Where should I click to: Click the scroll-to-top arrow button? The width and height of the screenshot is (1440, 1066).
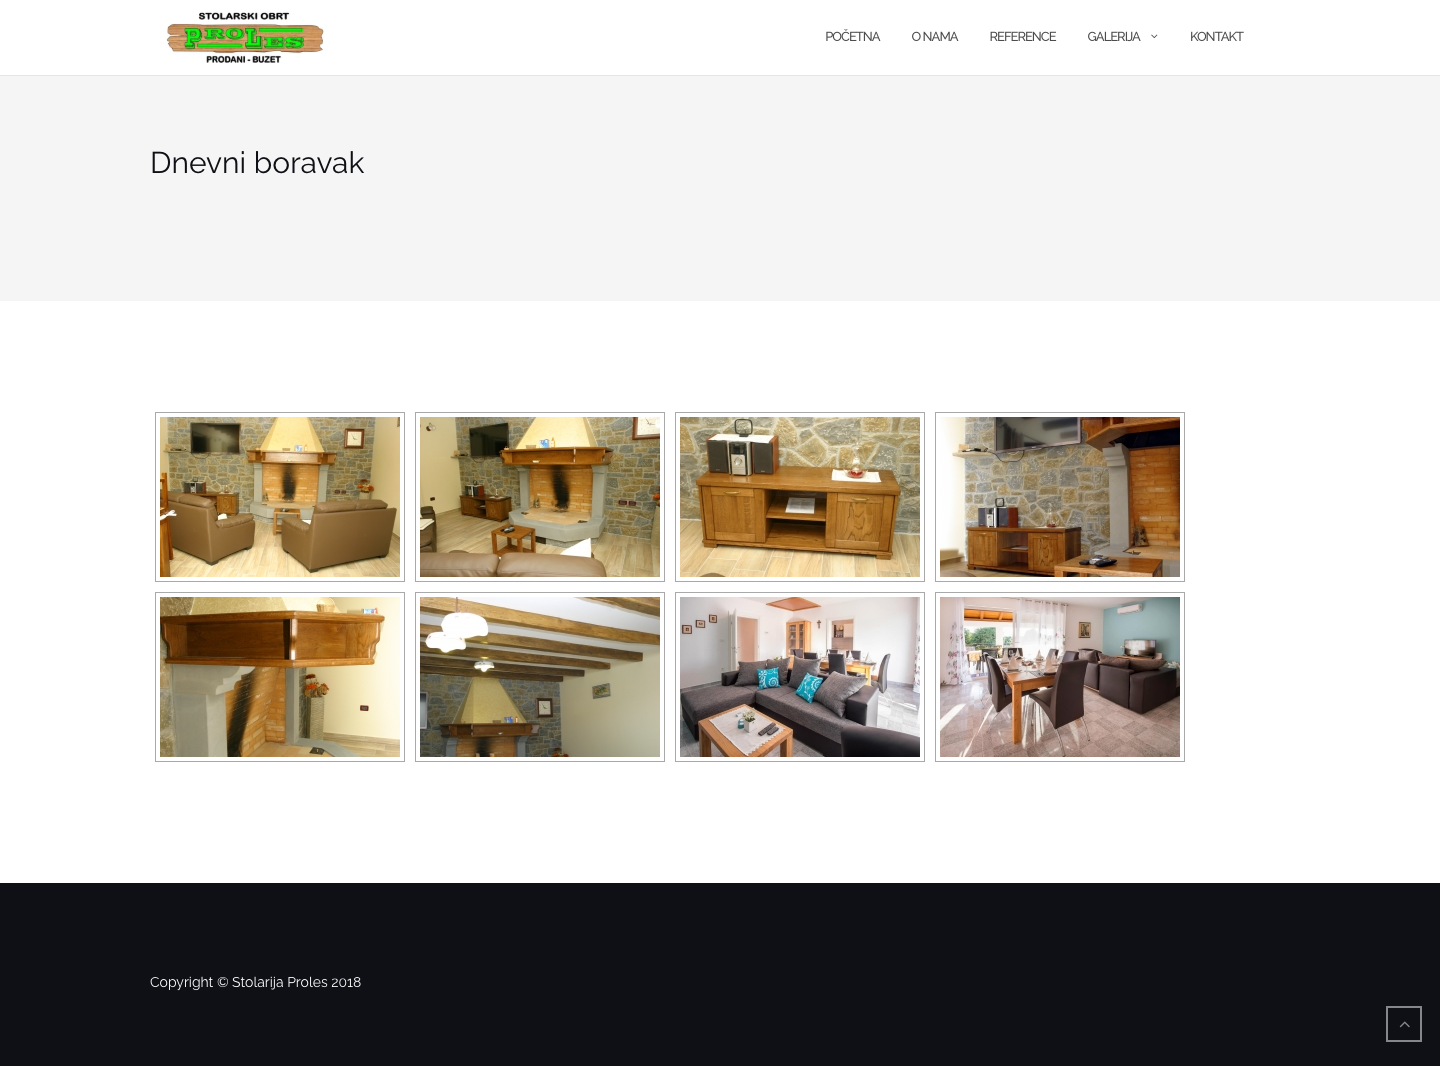click(x=1404, y=1024)
